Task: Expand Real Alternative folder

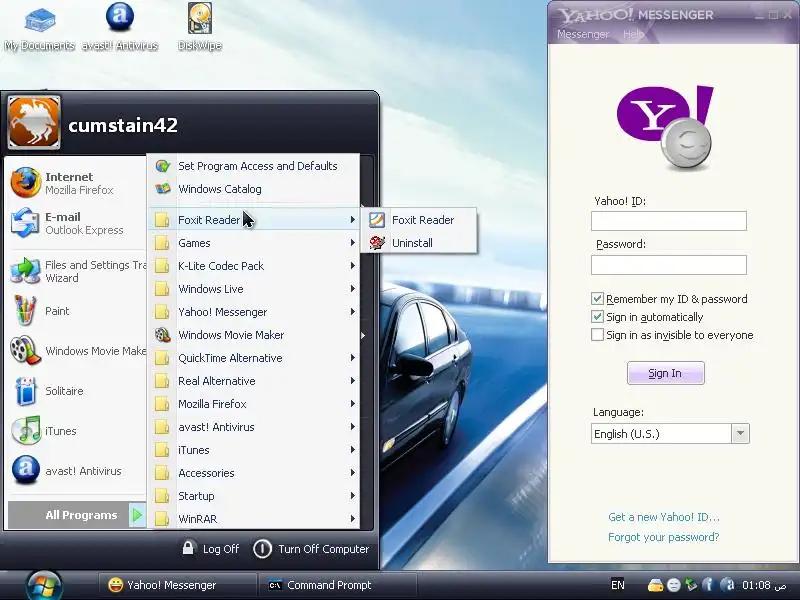Action: point(254,381)
